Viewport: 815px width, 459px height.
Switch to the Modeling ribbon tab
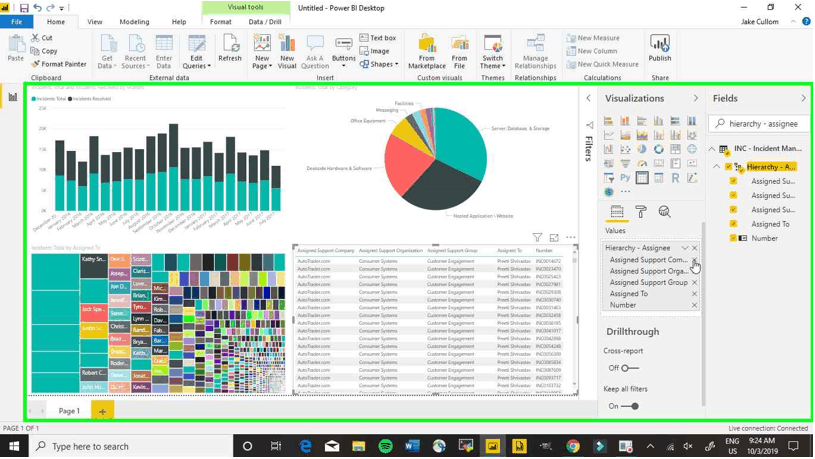[134, 22]
